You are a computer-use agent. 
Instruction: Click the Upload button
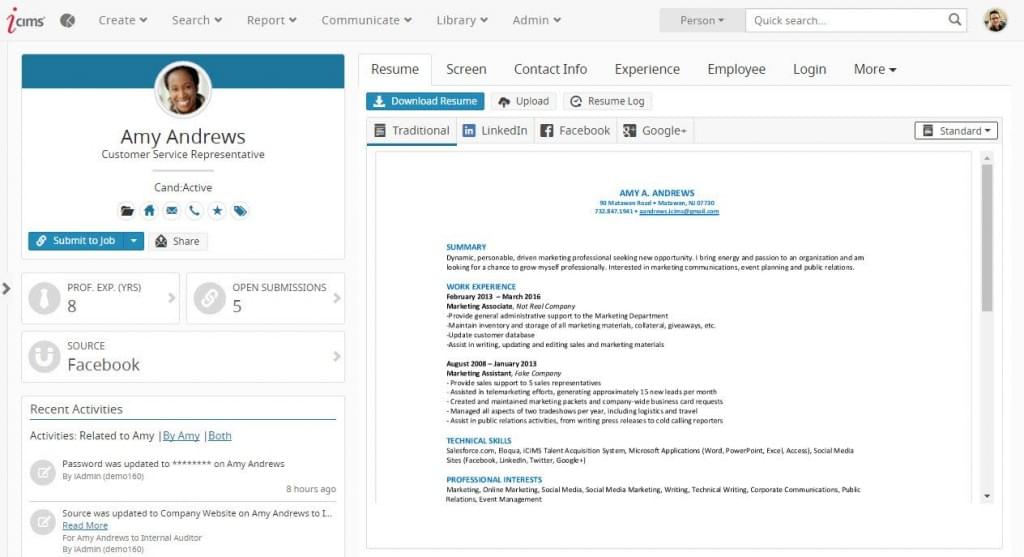coord(523,101)
